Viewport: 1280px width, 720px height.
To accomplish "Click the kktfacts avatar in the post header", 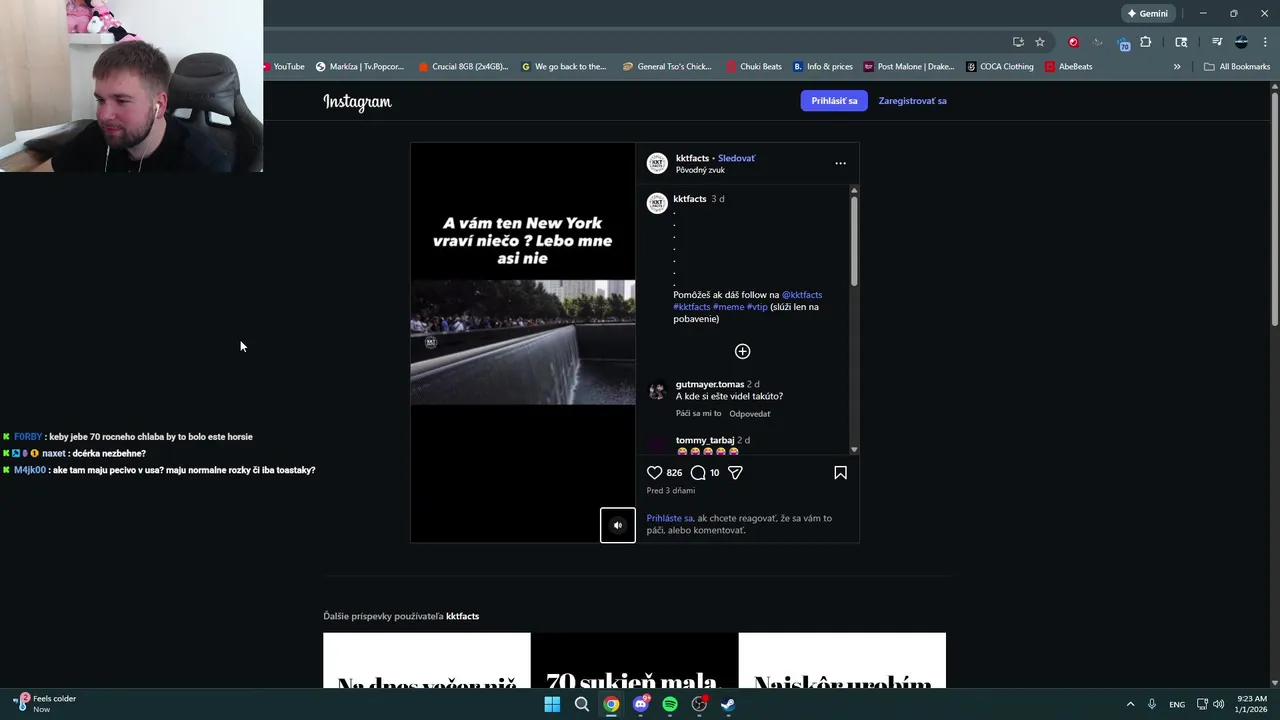I will 657,163.
